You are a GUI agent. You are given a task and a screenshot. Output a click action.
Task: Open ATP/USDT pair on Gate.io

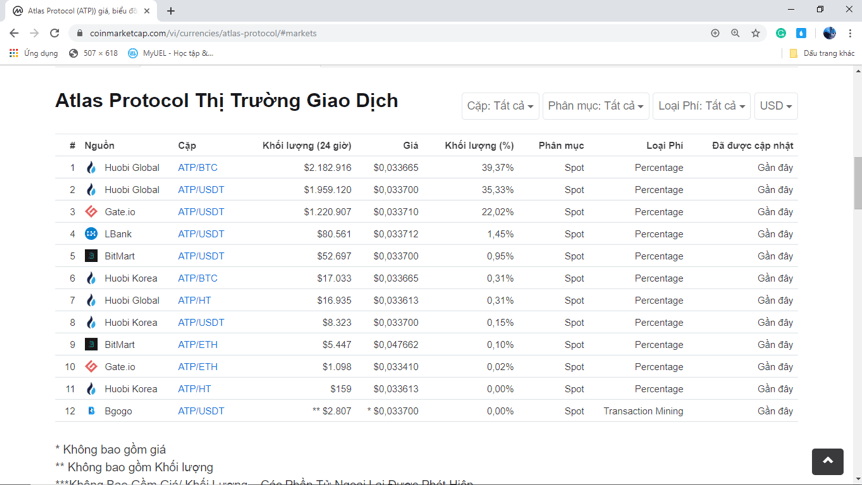[x=201, y=212]
